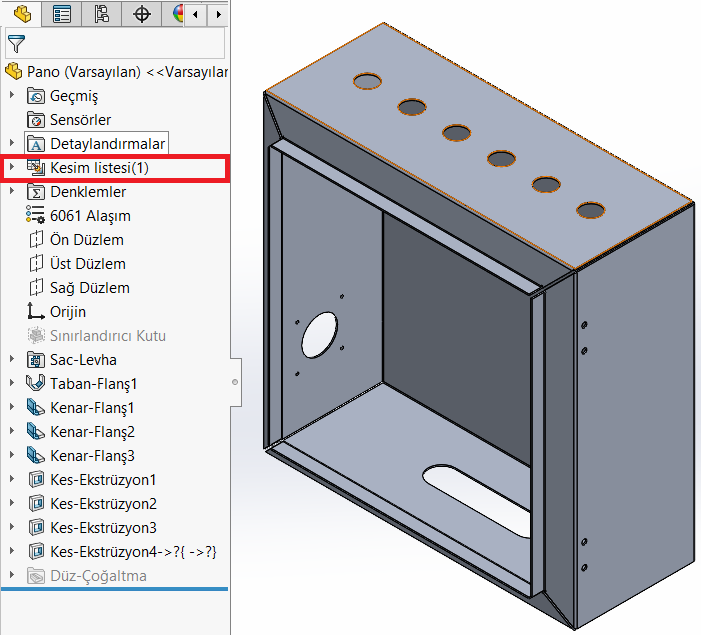Screen dimensions: 701x635
Task: Click the Sac-Levha sheet metal icon
Action: 36,360
